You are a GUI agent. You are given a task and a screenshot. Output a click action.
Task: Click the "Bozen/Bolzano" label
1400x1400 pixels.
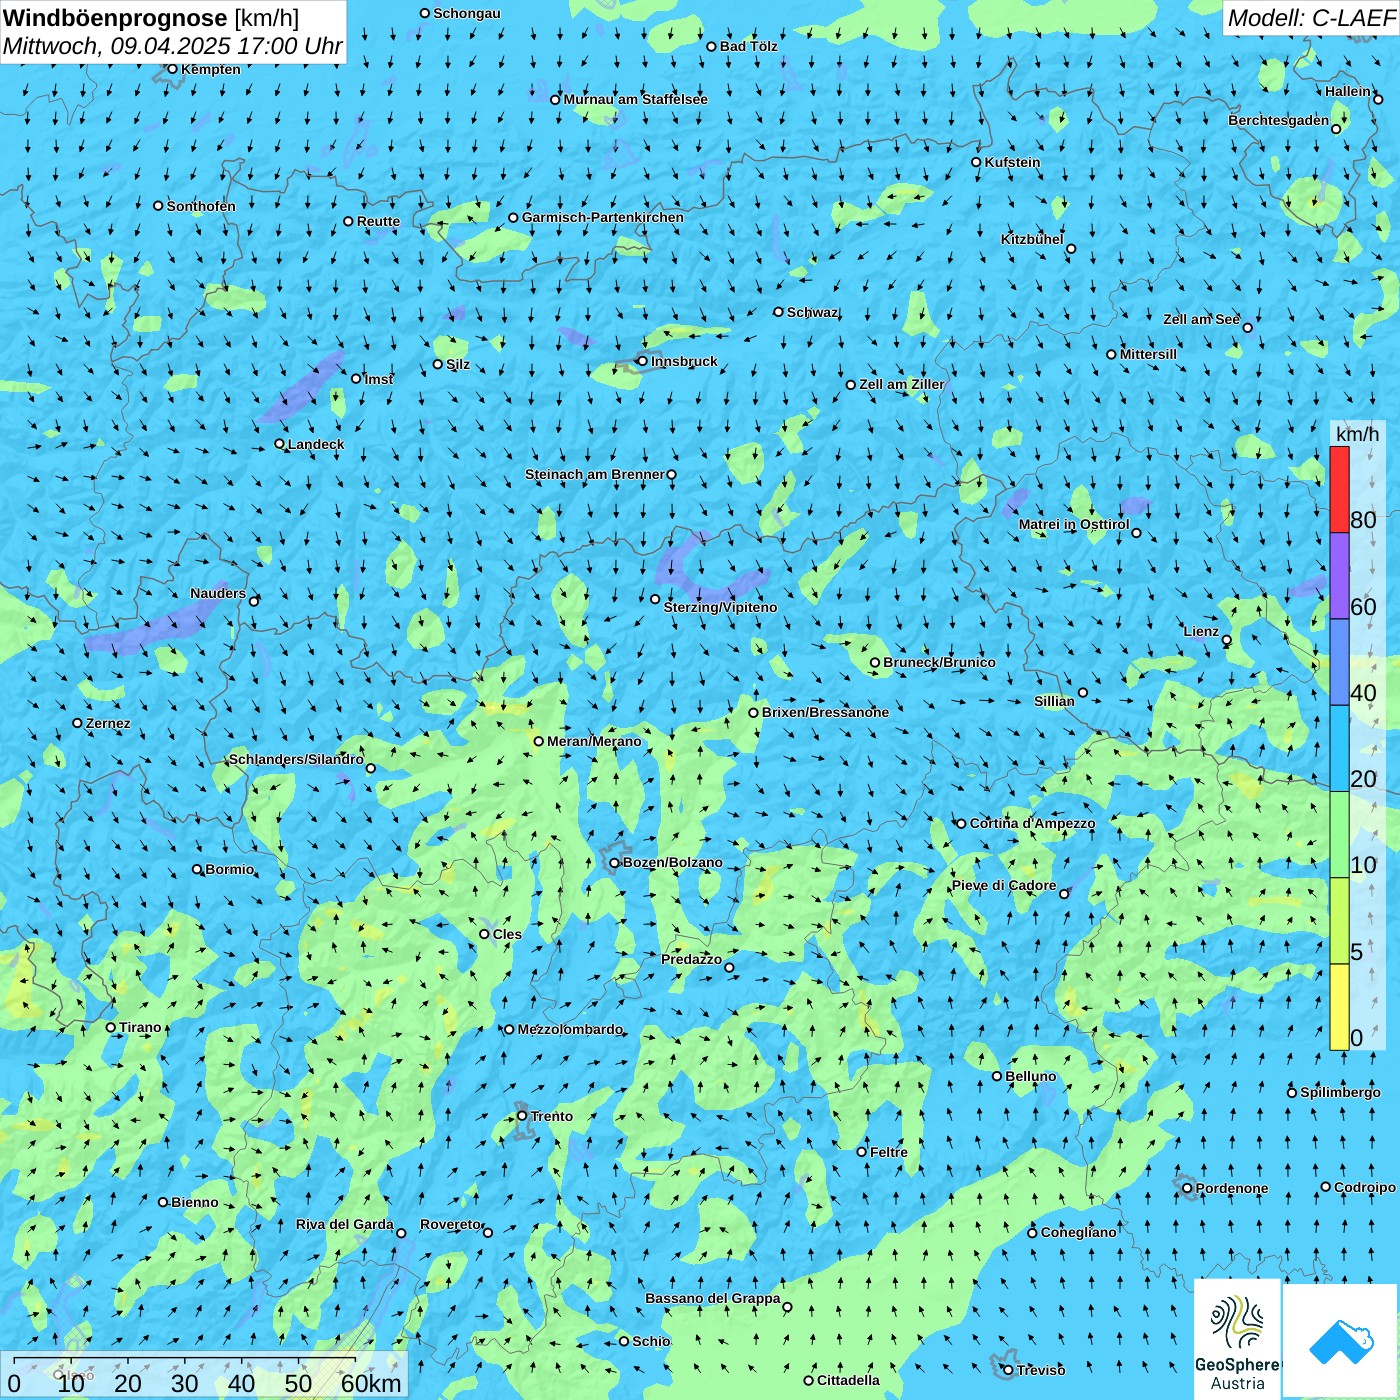pyautogui.click(x=673, y=862)
